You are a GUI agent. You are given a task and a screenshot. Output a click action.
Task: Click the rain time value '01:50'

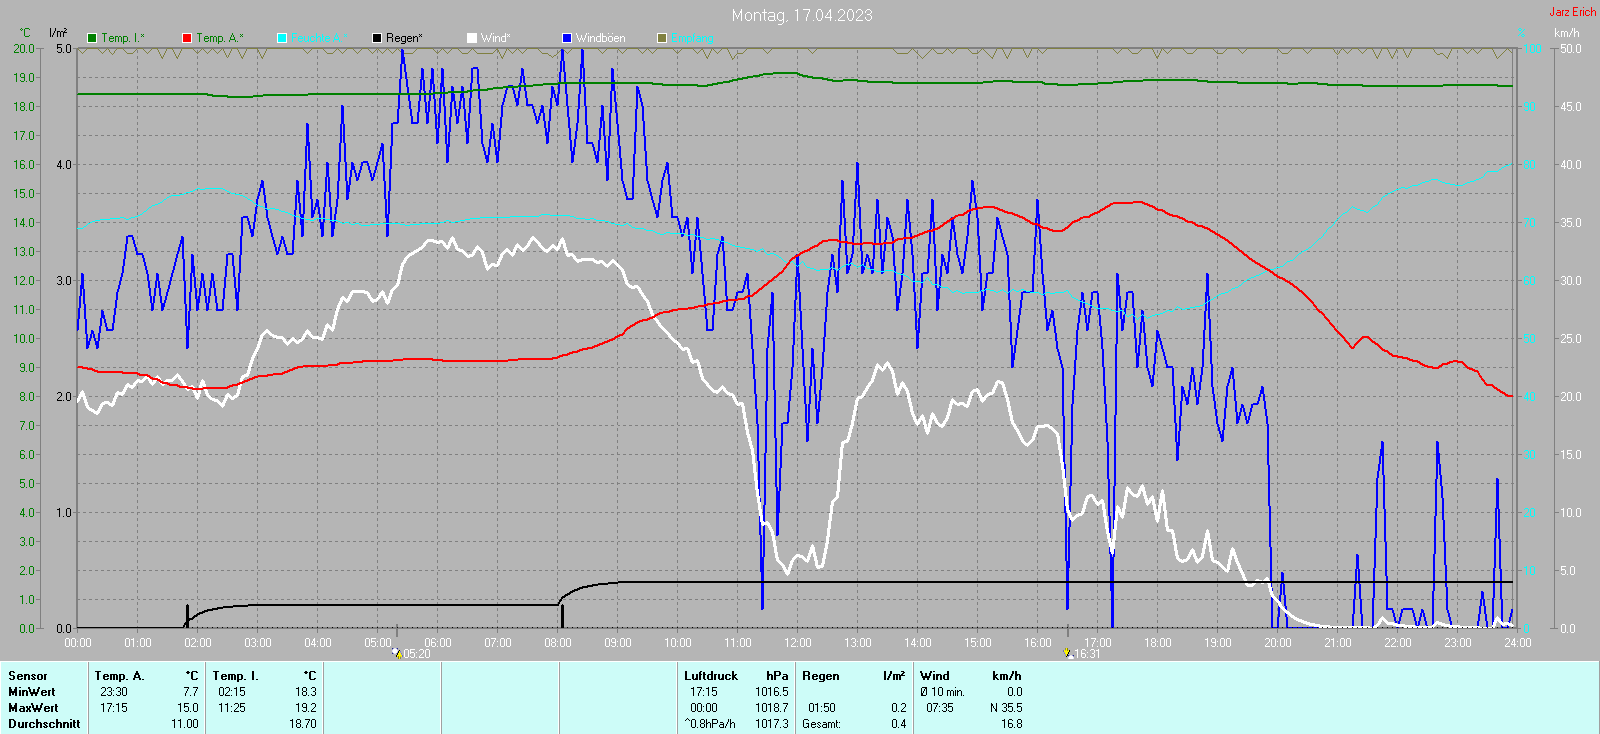pyautogui.click(x=822, y=708)
